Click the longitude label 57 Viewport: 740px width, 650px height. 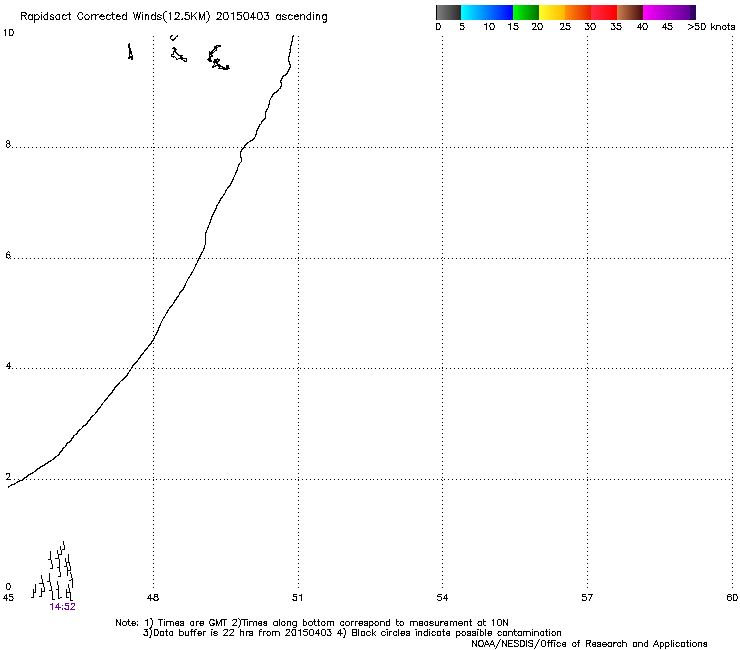[x=587, y=598]
